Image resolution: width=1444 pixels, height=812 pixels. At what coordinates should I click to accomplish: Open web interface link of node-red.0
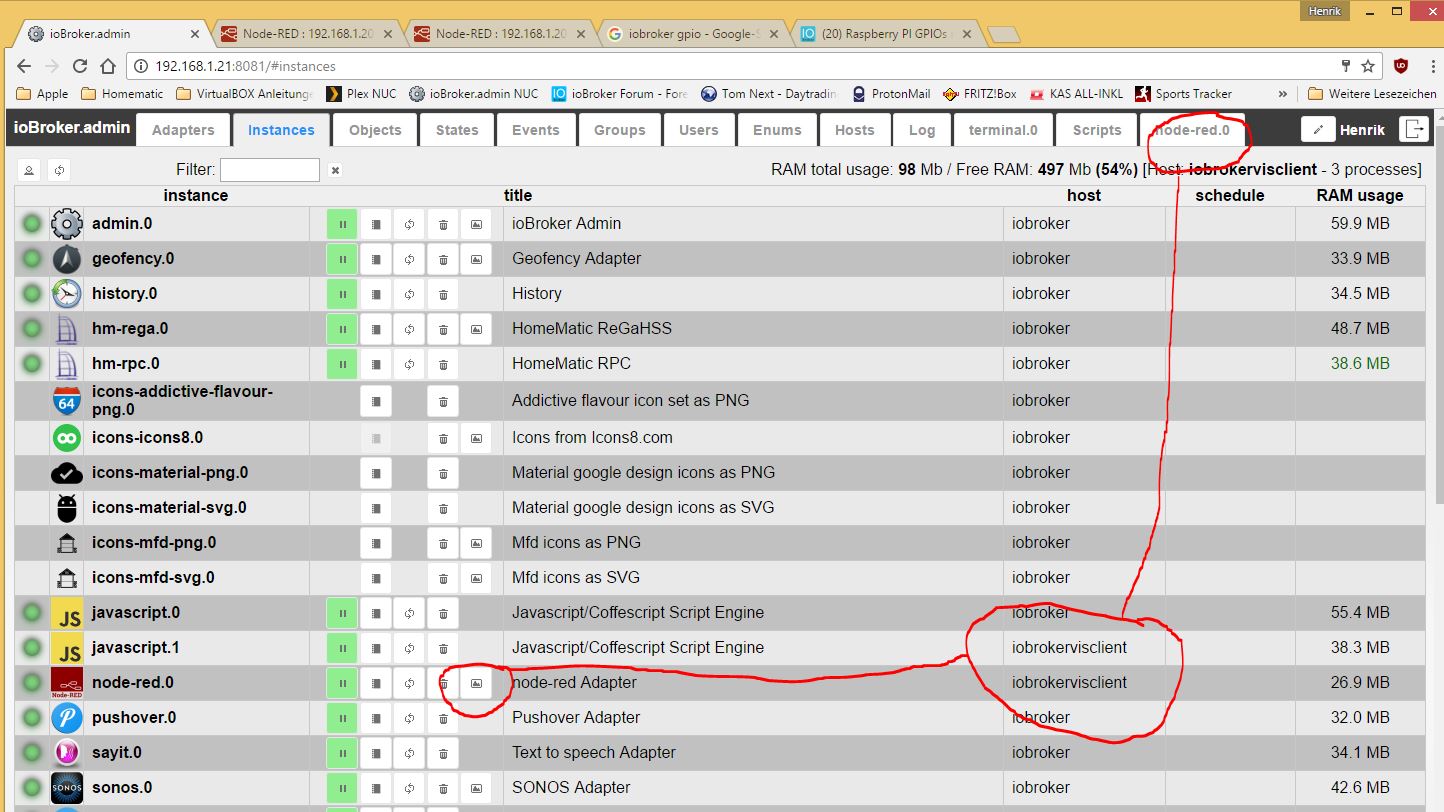476,683
